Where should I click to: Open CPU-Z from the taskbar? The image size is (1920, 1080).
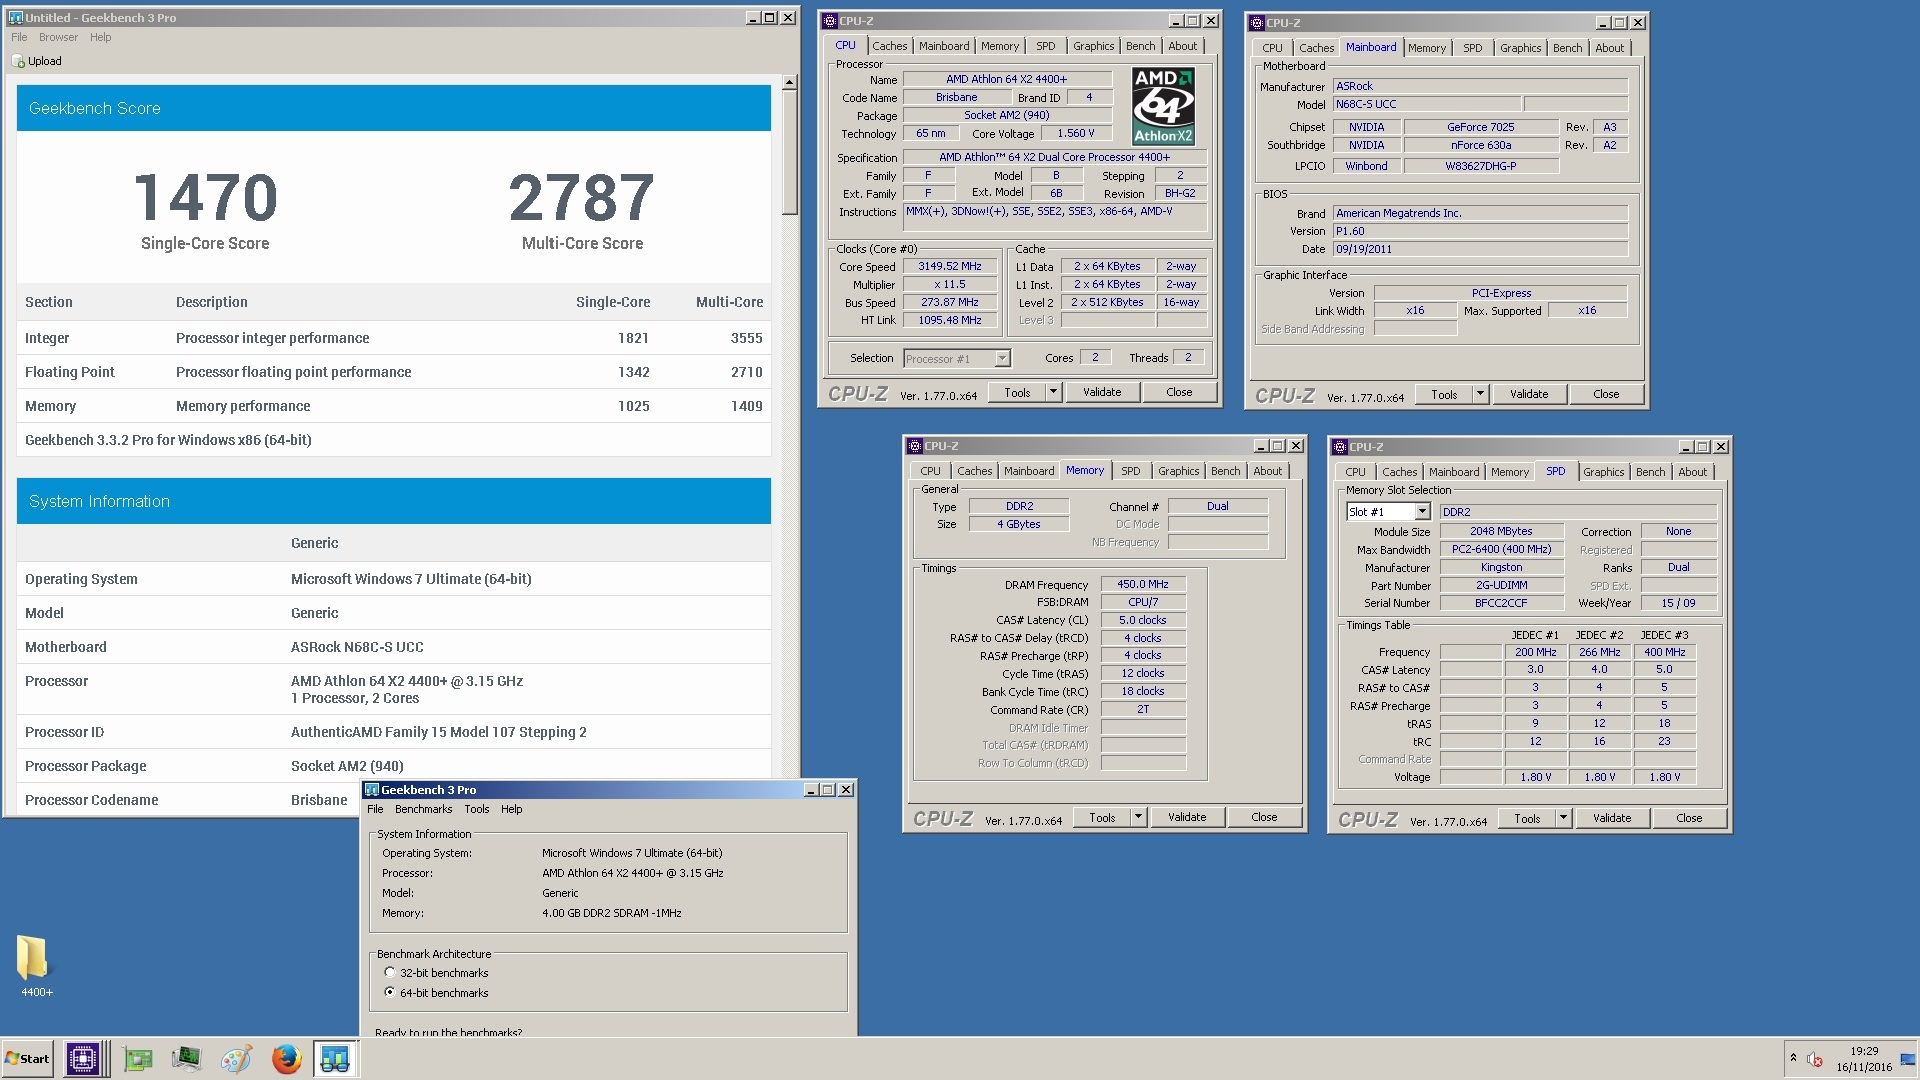pos(83,1059)
